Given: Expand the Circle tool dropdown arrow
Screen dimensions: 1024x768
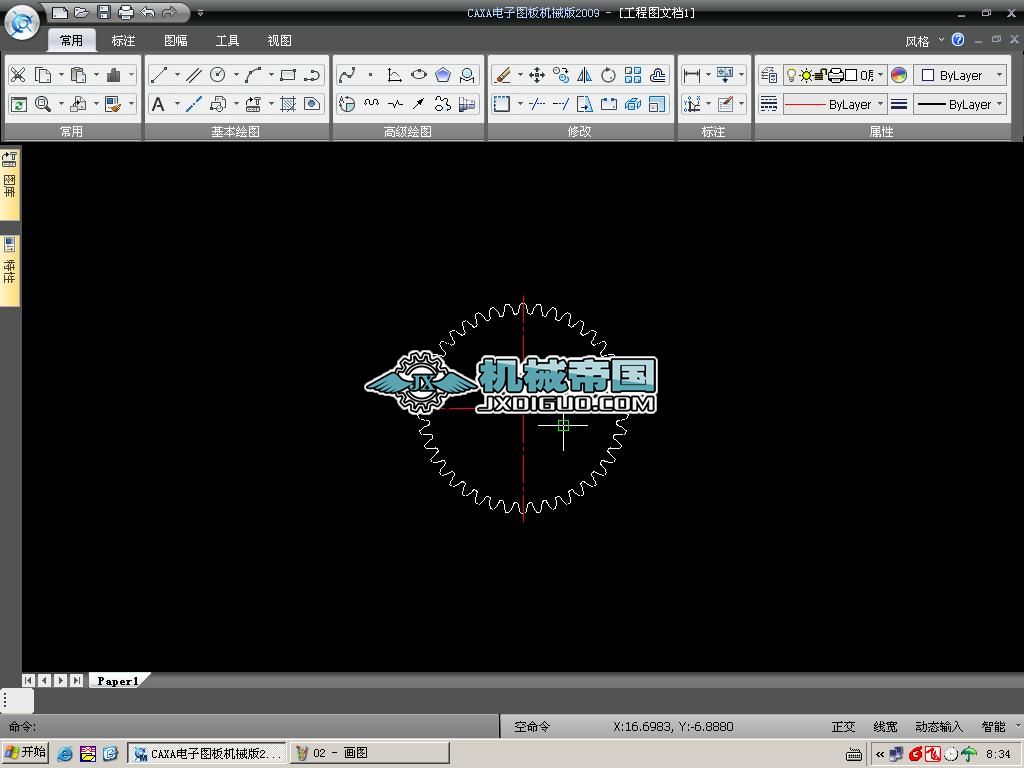Looking at the screenshot, I should point(236,75).
